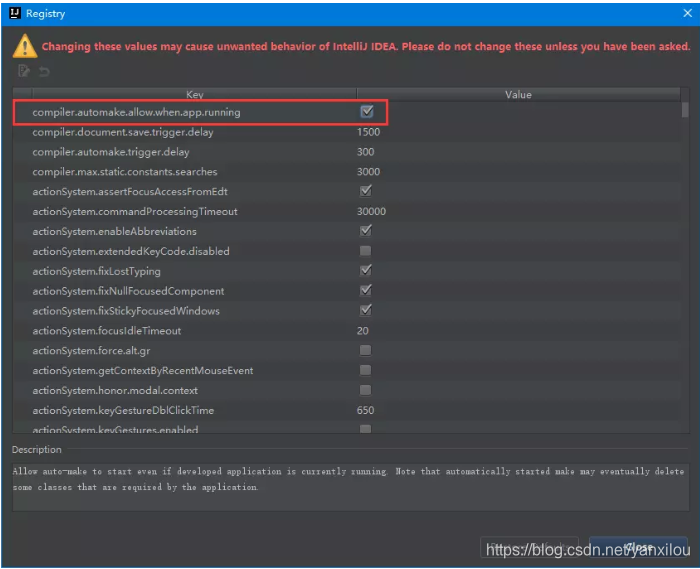700x569 pixels.
Task: Select actionSystem.force.alt.gr key text
Action: (x=91, y=351)
